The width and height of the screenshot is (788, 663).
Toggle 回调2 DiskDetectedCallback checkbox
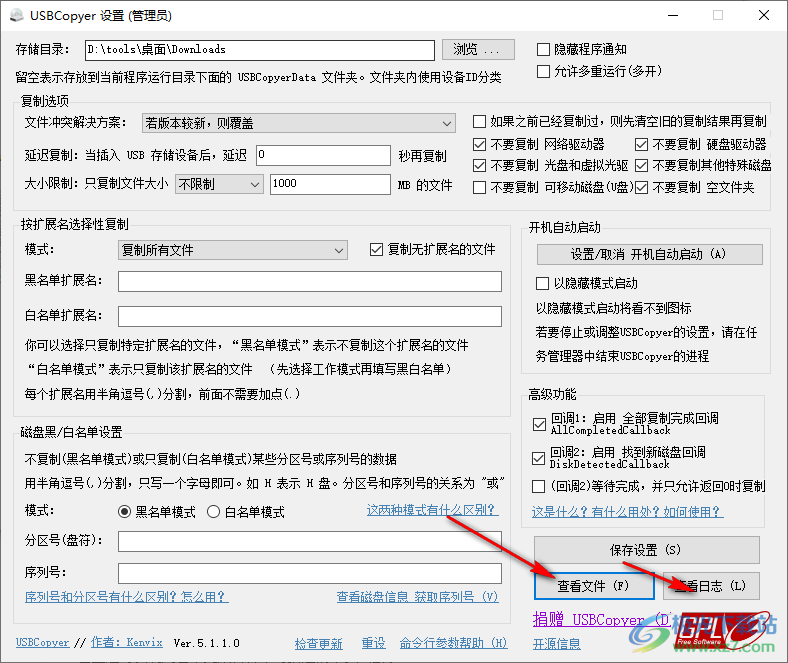click(x=538, y=458)
